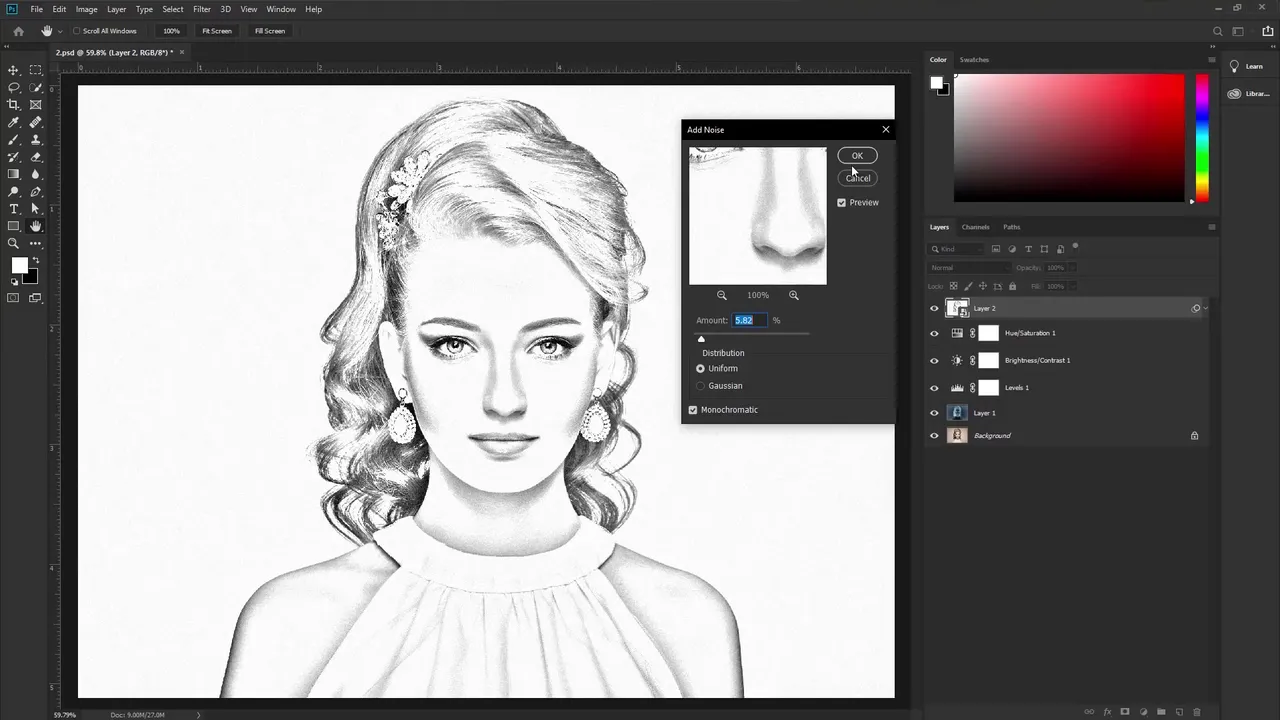Switch to the Channels tab

(975, 227)
